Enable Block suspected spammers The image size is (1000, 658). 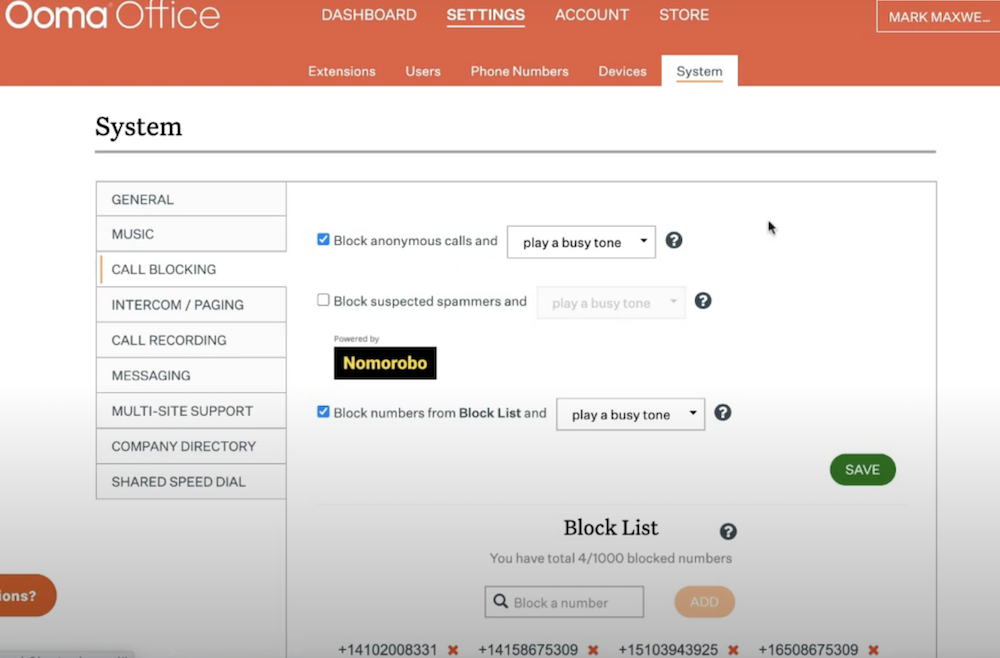point(324,299)
